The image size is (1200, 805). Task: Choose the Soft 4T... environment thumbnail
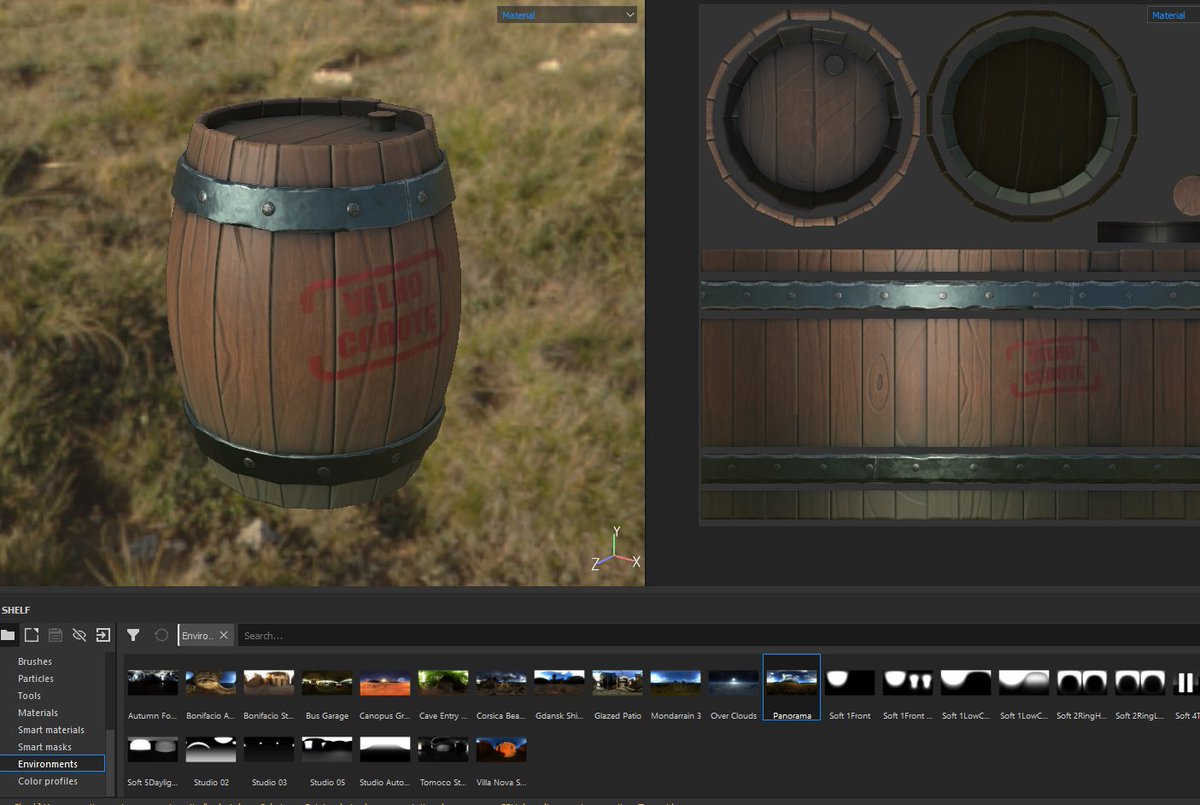pyautogui.click(x=1186, y=683)
